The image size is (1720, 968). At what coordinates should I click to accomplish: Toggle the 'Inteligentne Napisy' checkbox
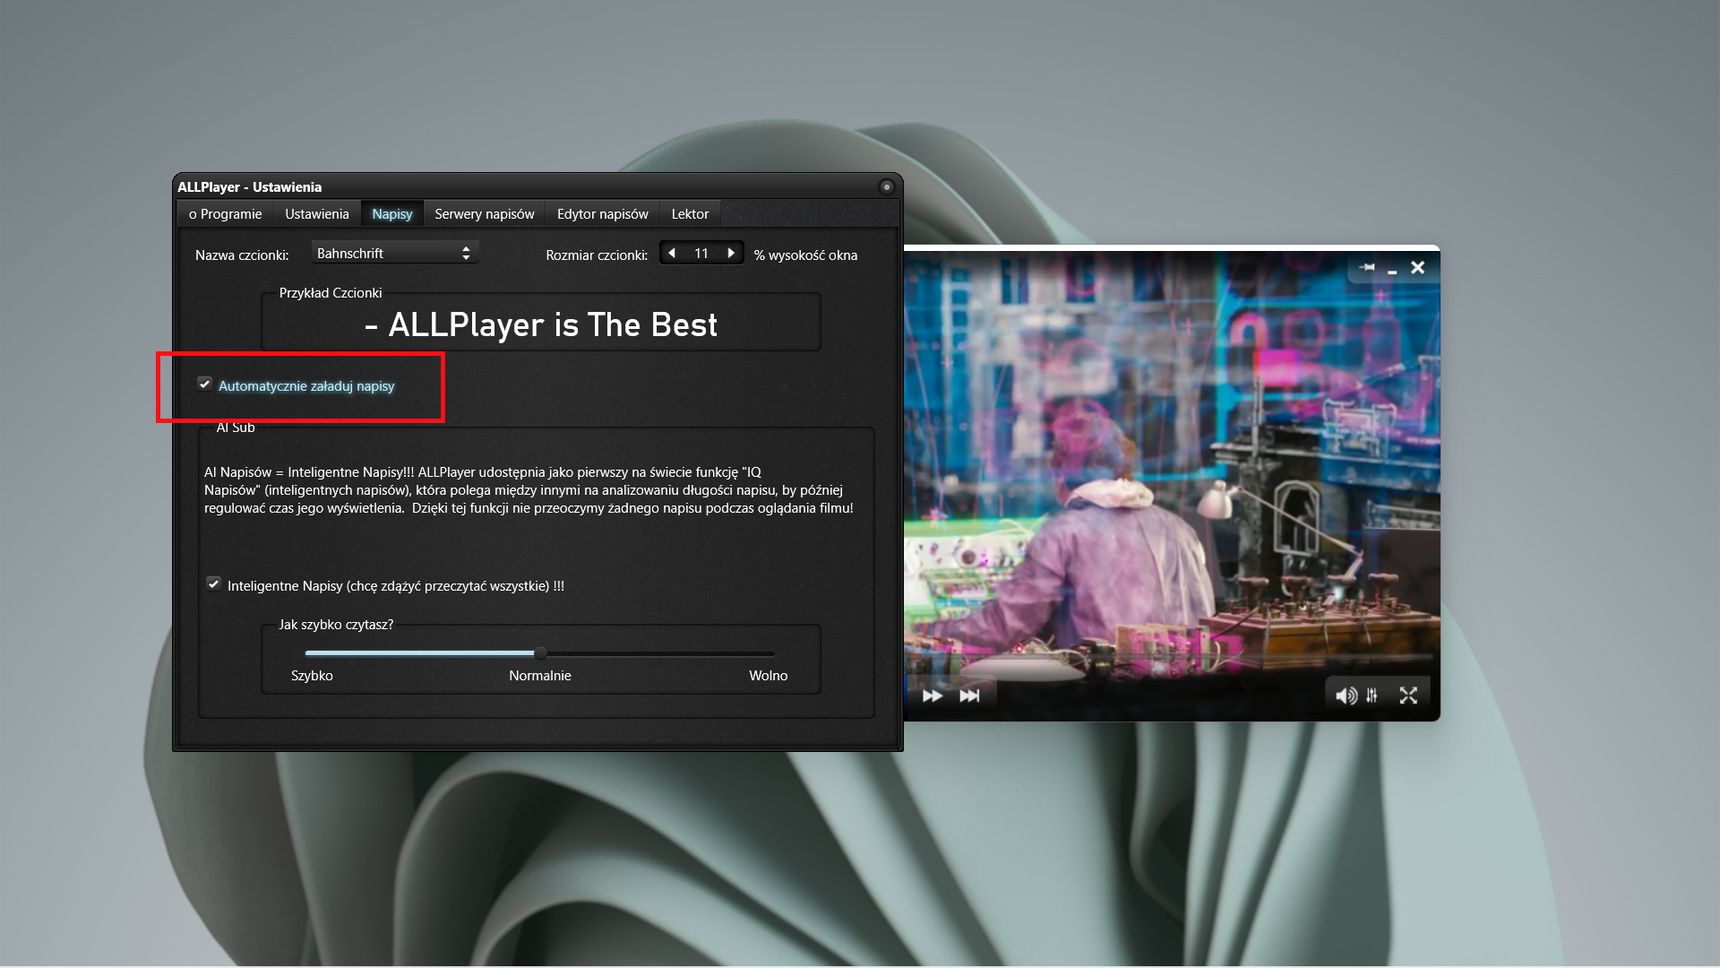tap(213, 584)
